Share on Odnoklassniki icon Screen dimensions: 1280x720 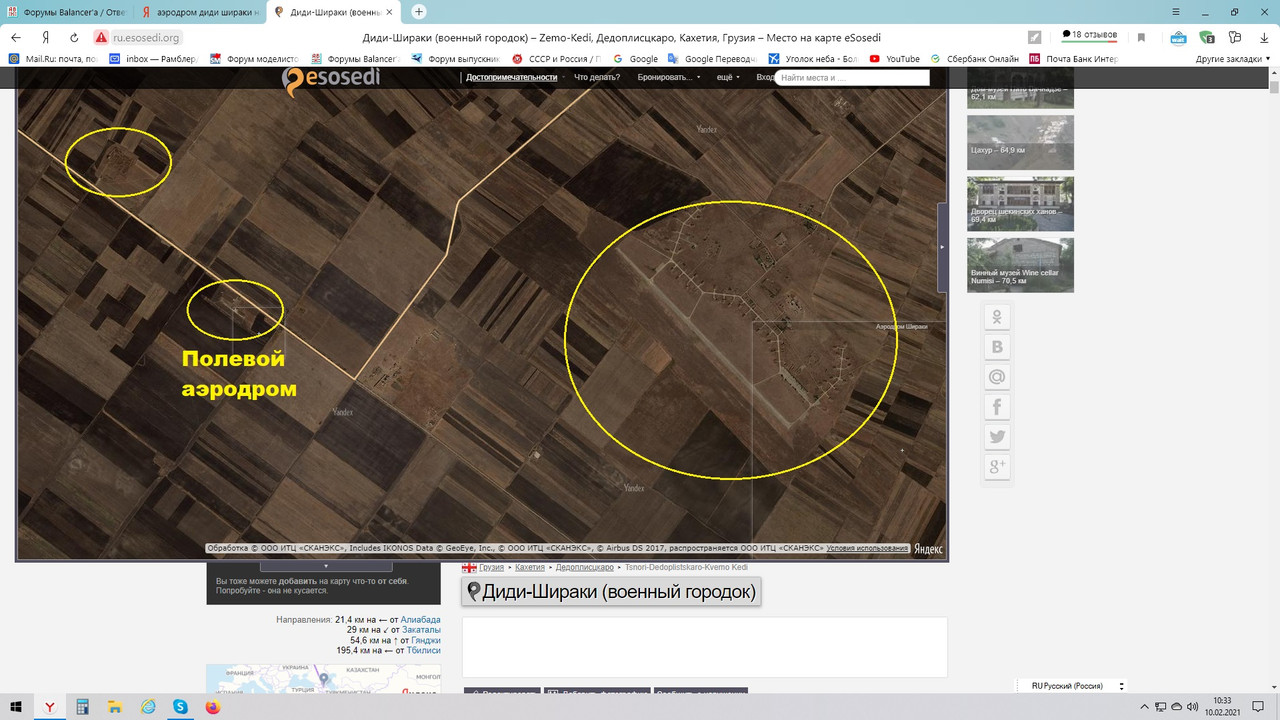click(x=997, y=318)
